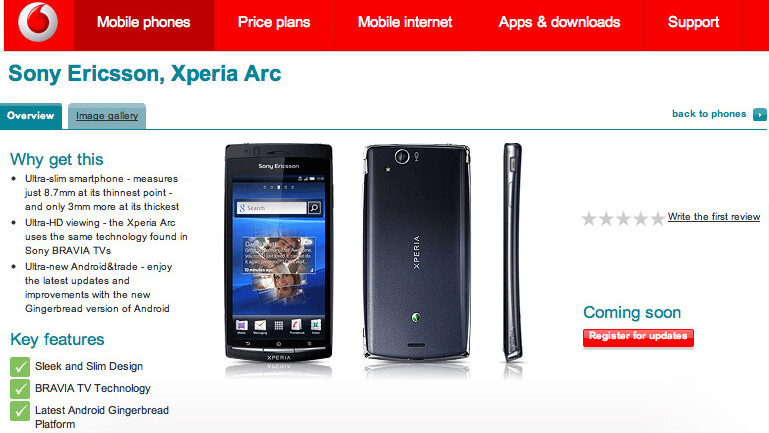Click the back to phones link text

(709, 114)
